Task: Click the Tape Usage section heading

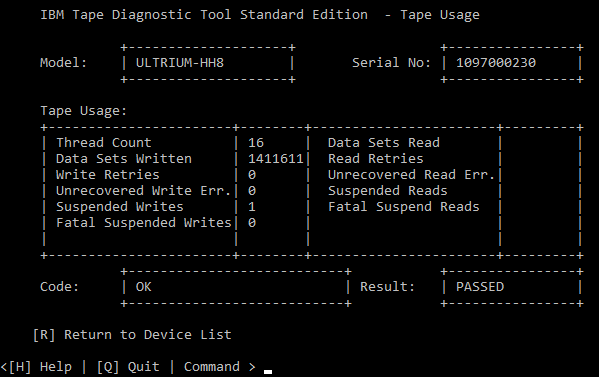Action: (x=83, y=111)
